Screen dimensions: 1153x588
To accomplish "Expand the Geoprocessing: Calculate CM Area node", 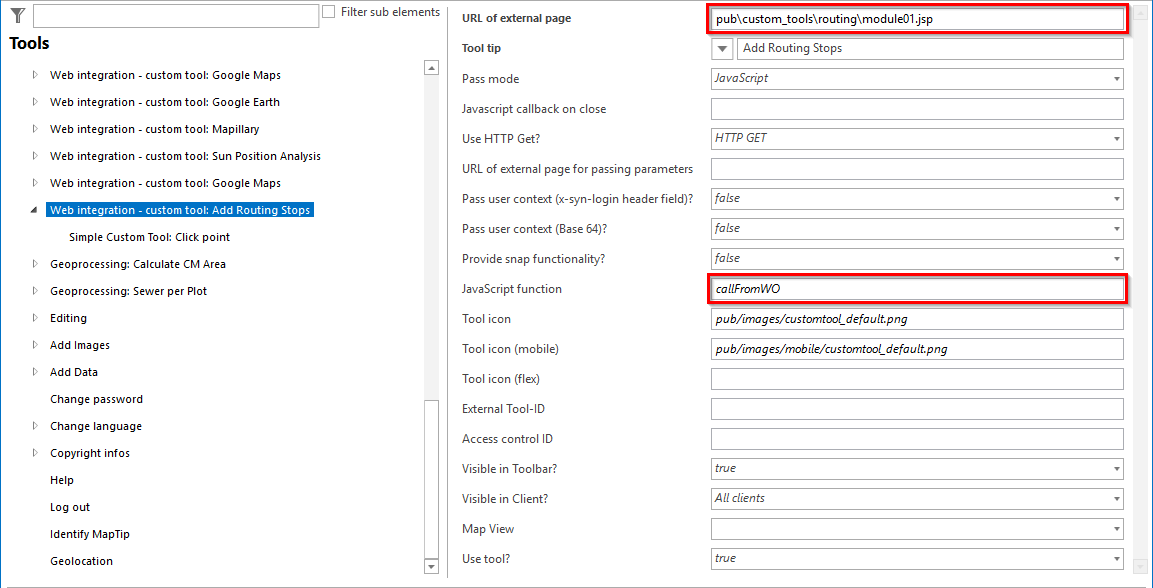I will (33, 264).
